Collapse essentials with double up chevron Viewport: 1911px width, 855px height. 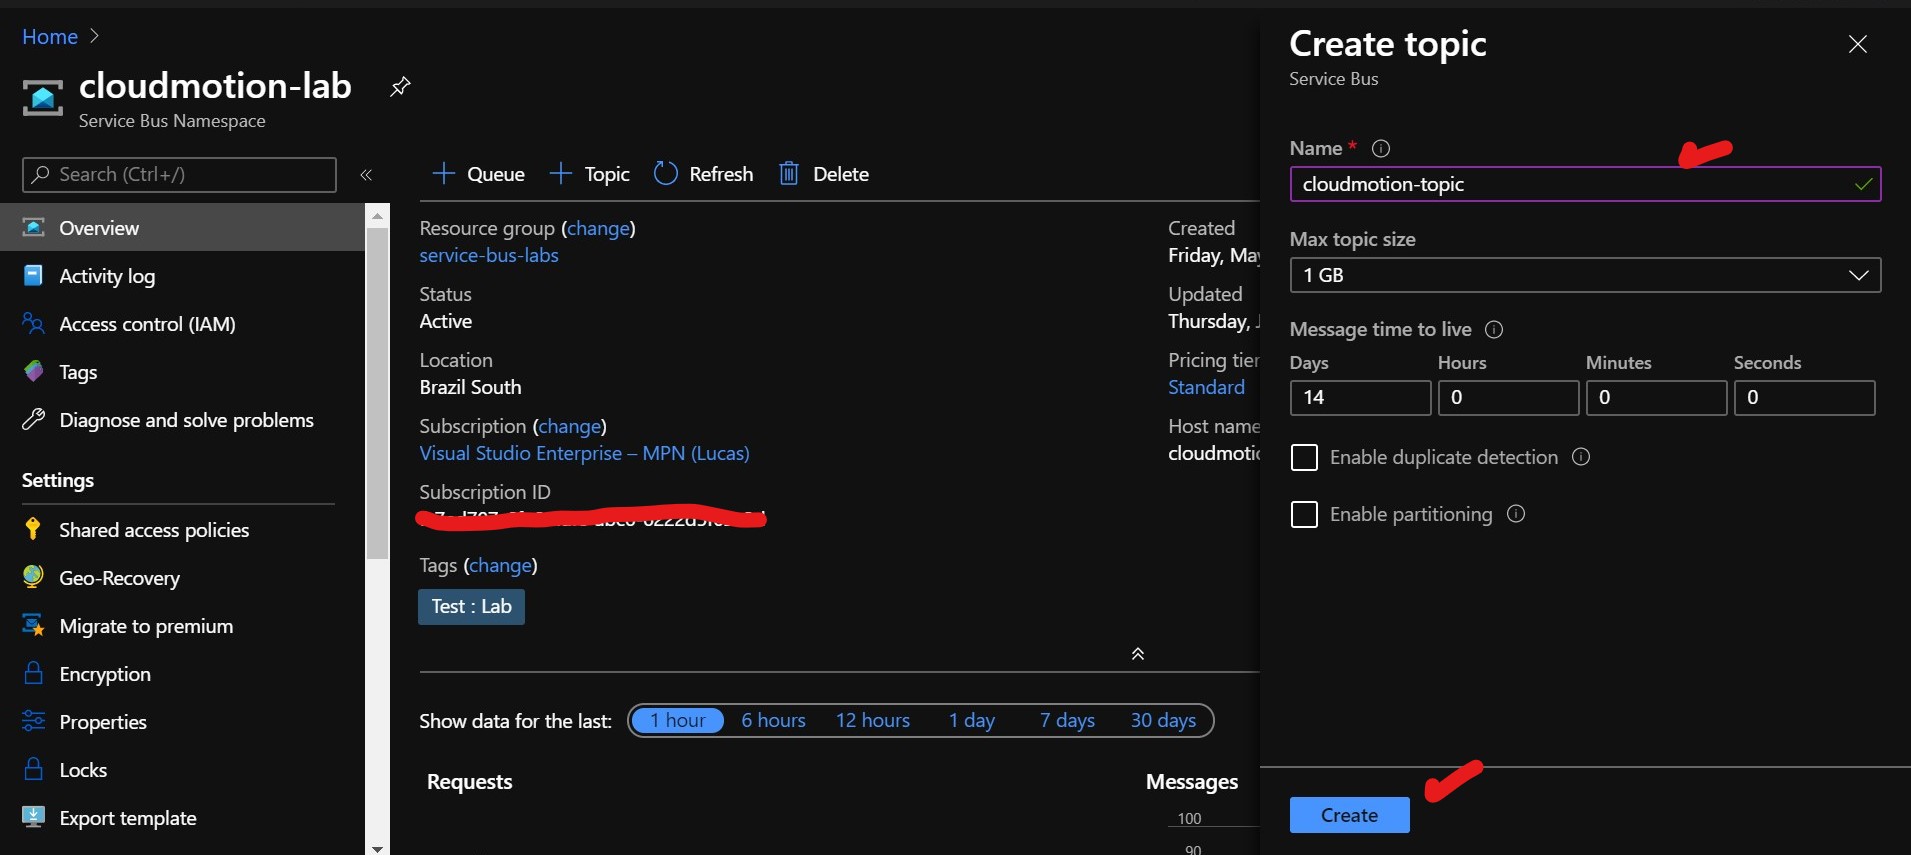click(x=1137, y=654)
